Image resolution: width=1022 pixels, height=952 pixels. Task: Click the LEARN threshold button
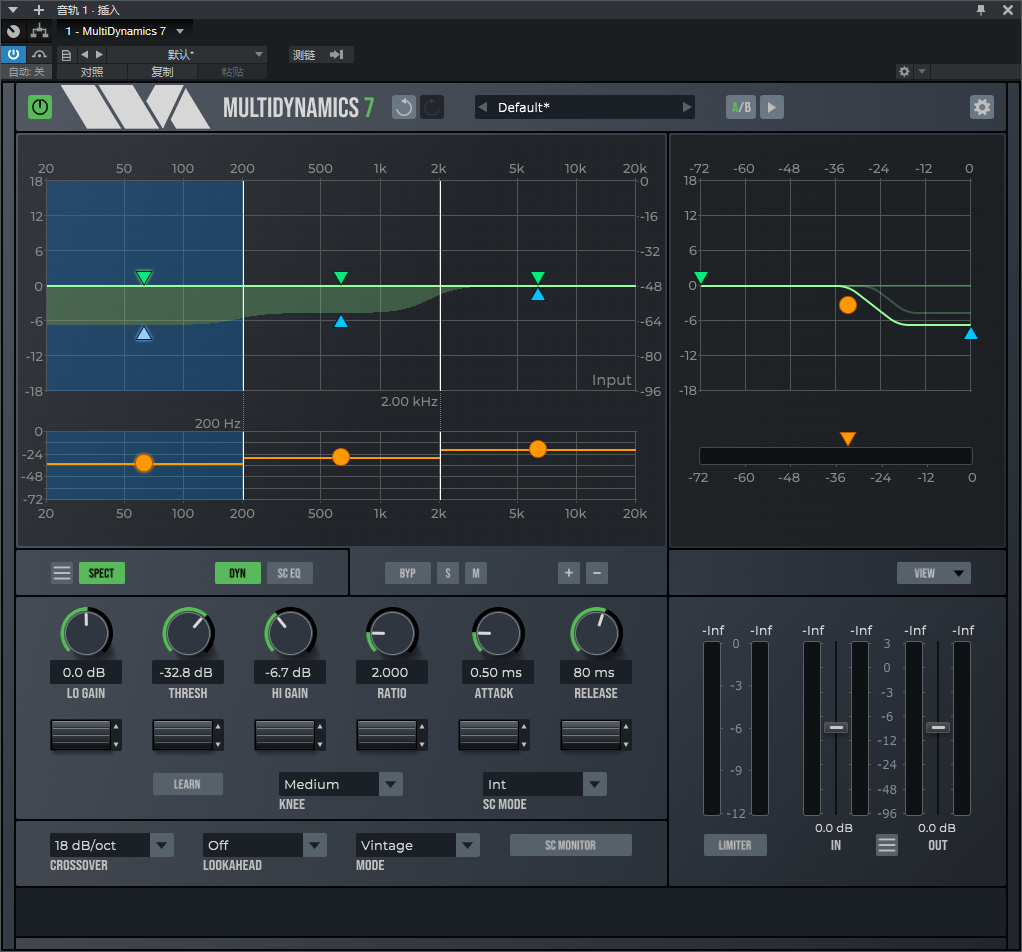pos(188,784)
